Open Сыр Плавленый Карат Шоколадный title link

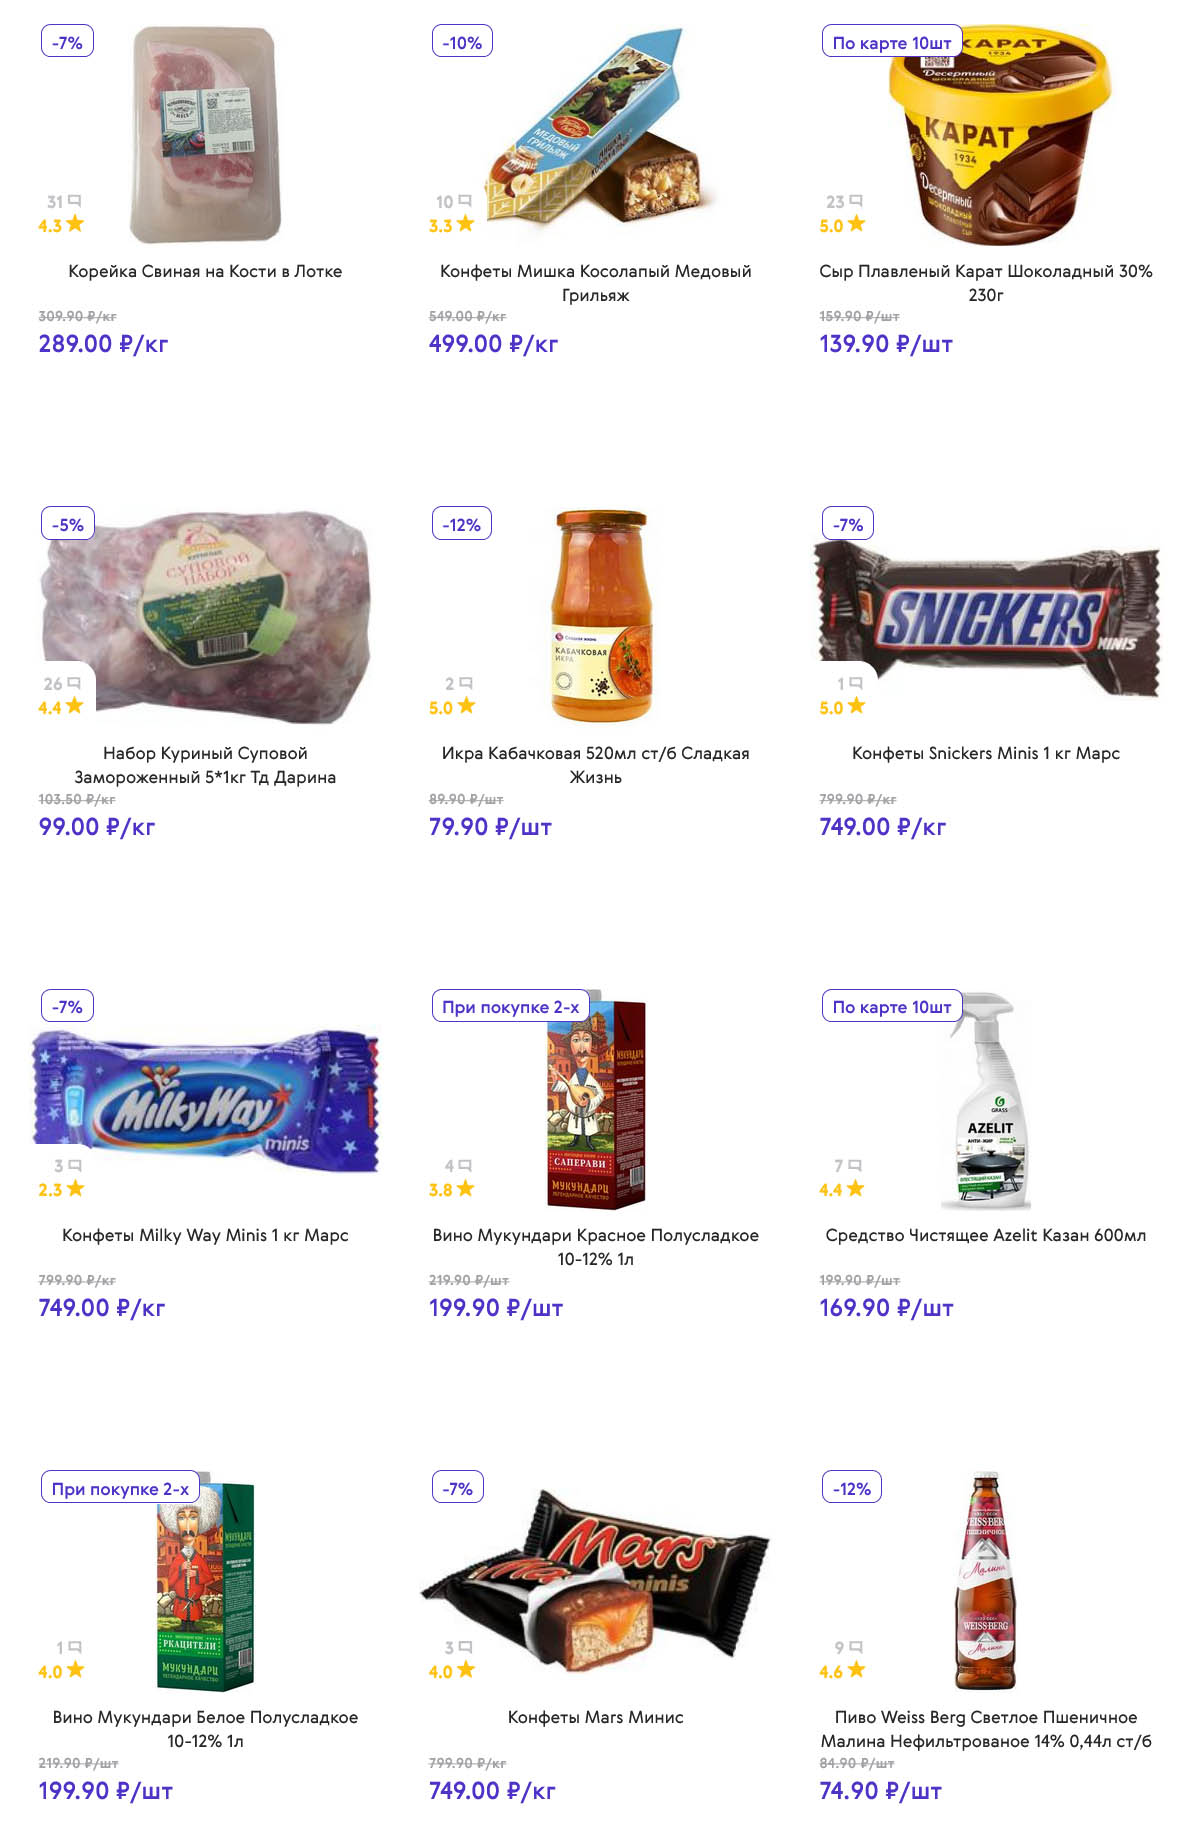pyautogui.click(x=985, y=283)
